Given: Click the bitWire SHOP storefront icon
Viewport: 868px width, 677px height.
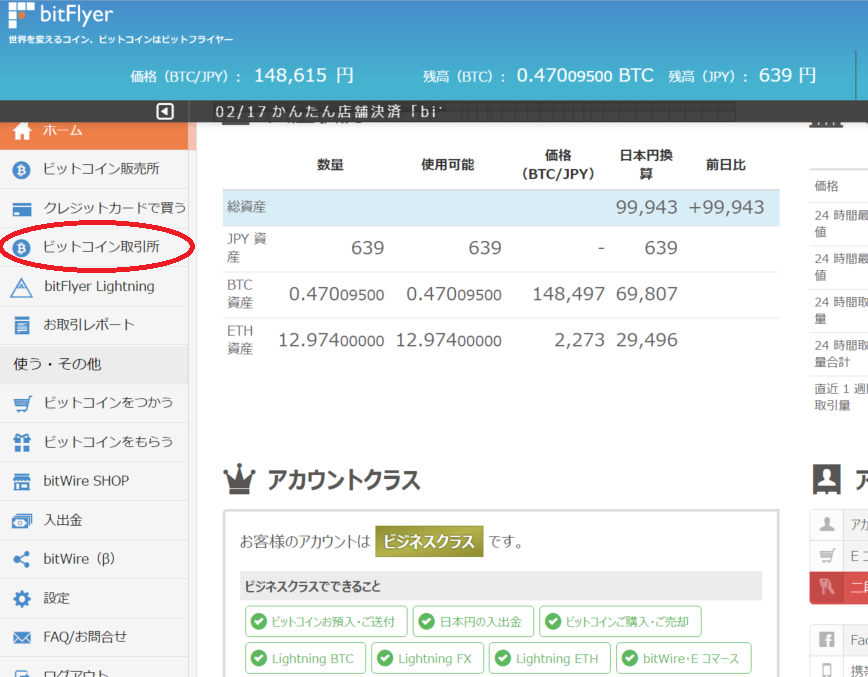Looking at the screenshot, I should click(22, 482).
